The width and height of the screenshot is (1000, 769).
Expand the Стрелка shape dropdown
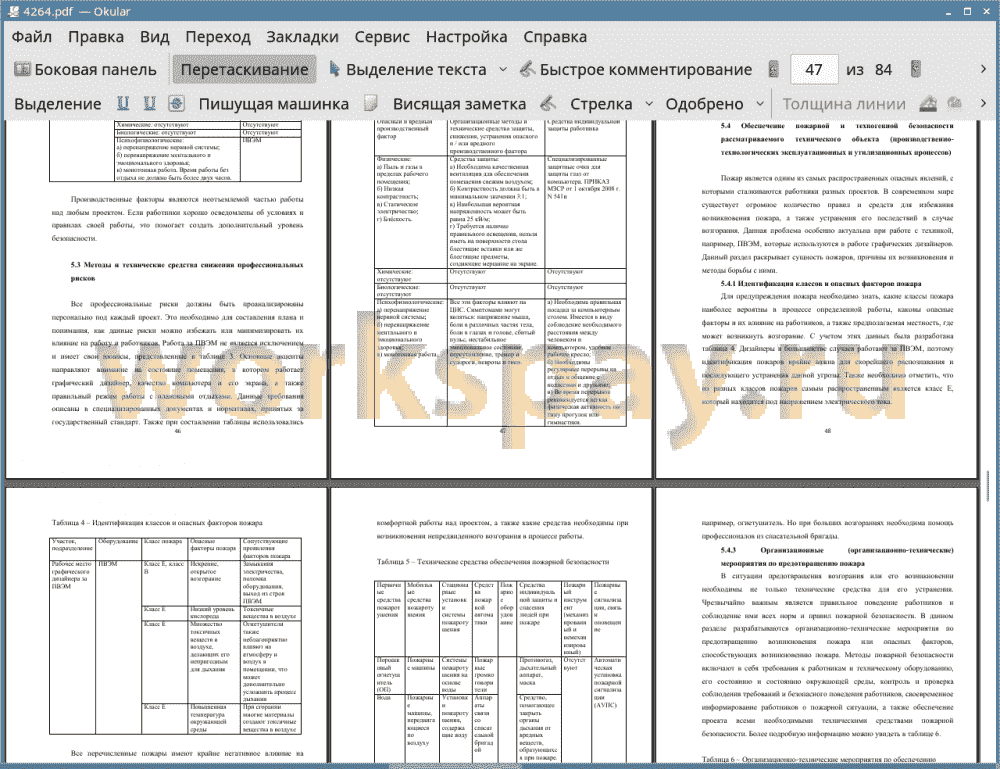[x=649, y=104]
